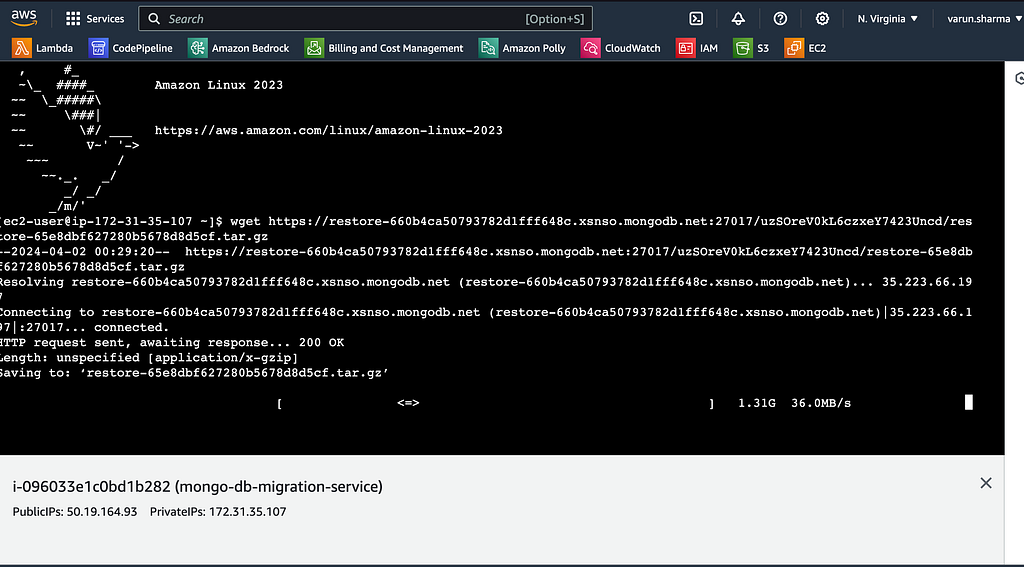
Task: Focus the AWS search field
Action: pos(366,19)
